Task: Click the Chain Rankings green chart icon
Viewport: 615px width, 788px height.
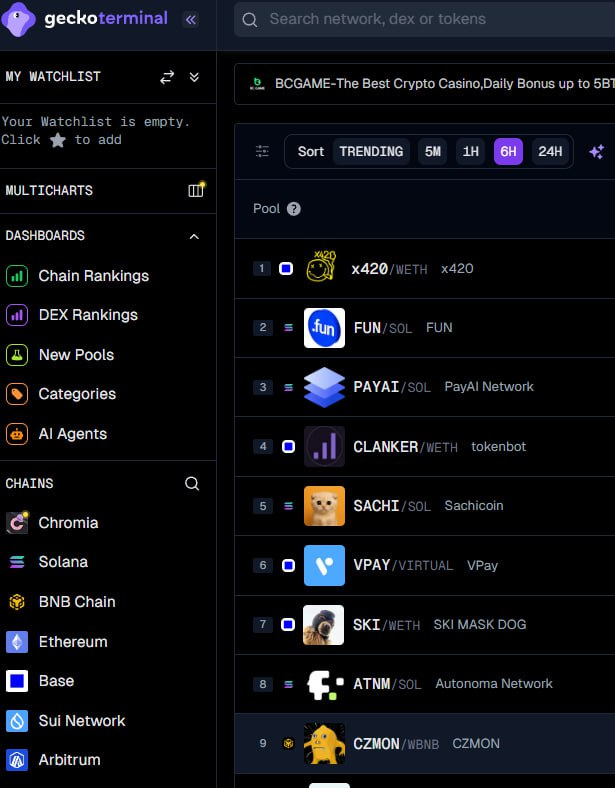Action: pos(17,276)
